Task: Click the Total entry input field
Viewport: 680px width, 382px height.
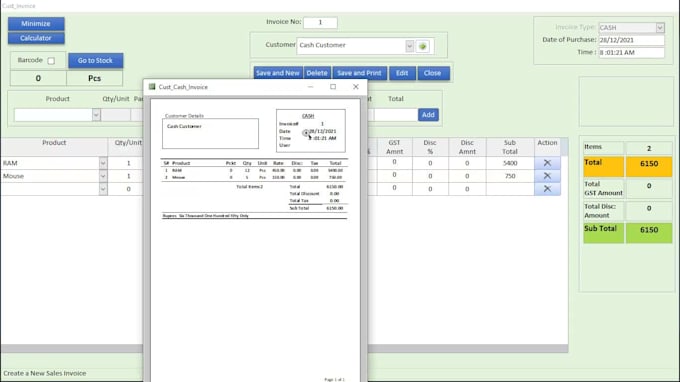Action: coord(396,115)
